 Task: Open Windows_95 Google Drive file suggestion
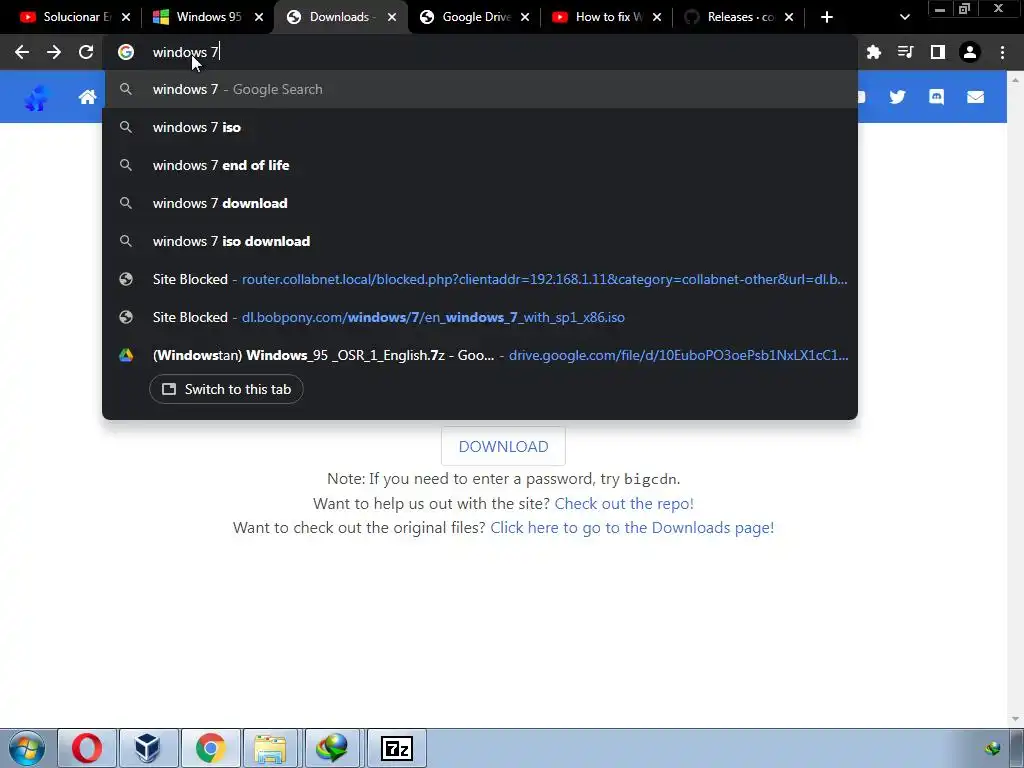coord(479,355)
